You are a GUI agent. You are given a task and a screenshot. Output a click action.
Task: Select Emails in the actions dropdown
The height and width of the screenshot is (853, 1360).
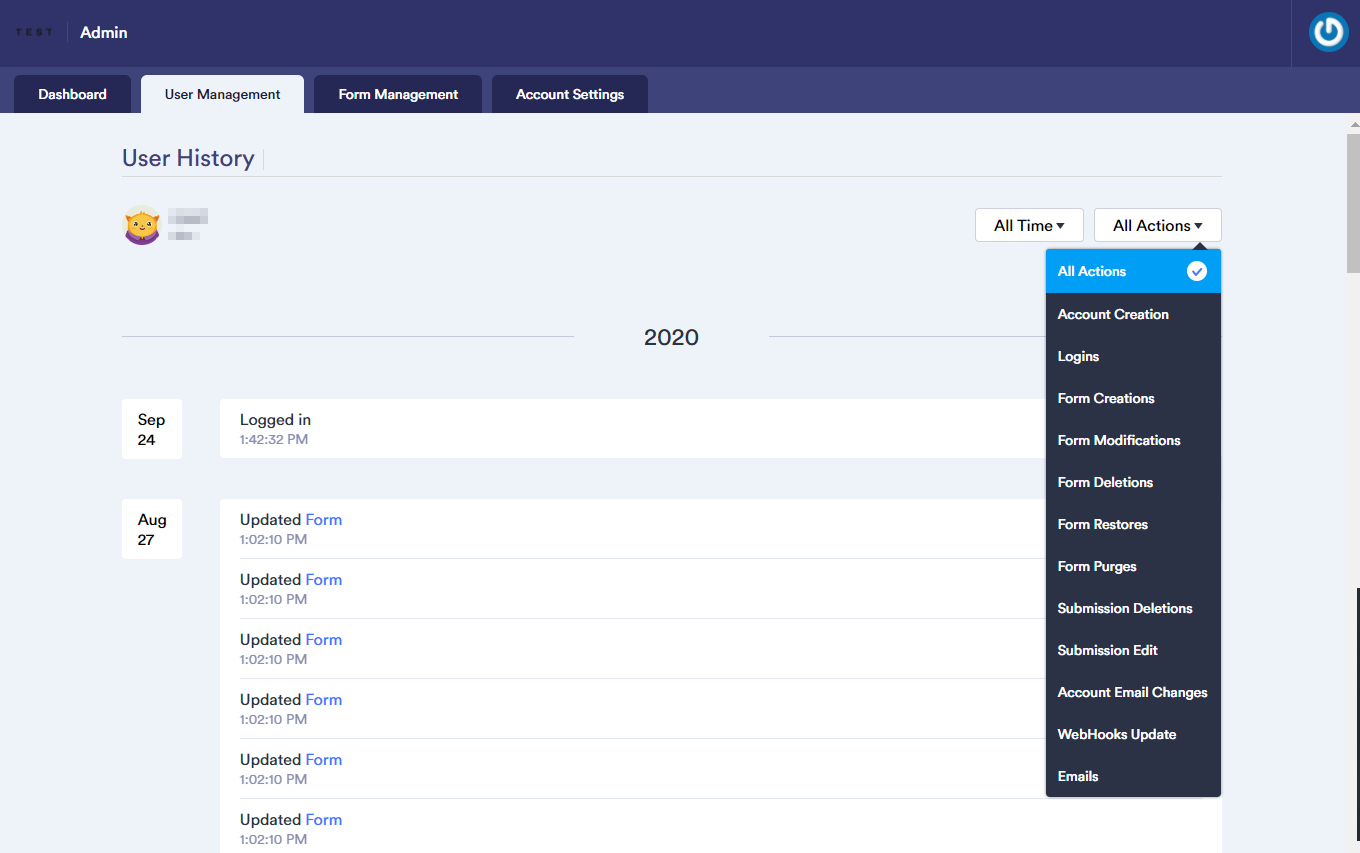point(1078,776)
